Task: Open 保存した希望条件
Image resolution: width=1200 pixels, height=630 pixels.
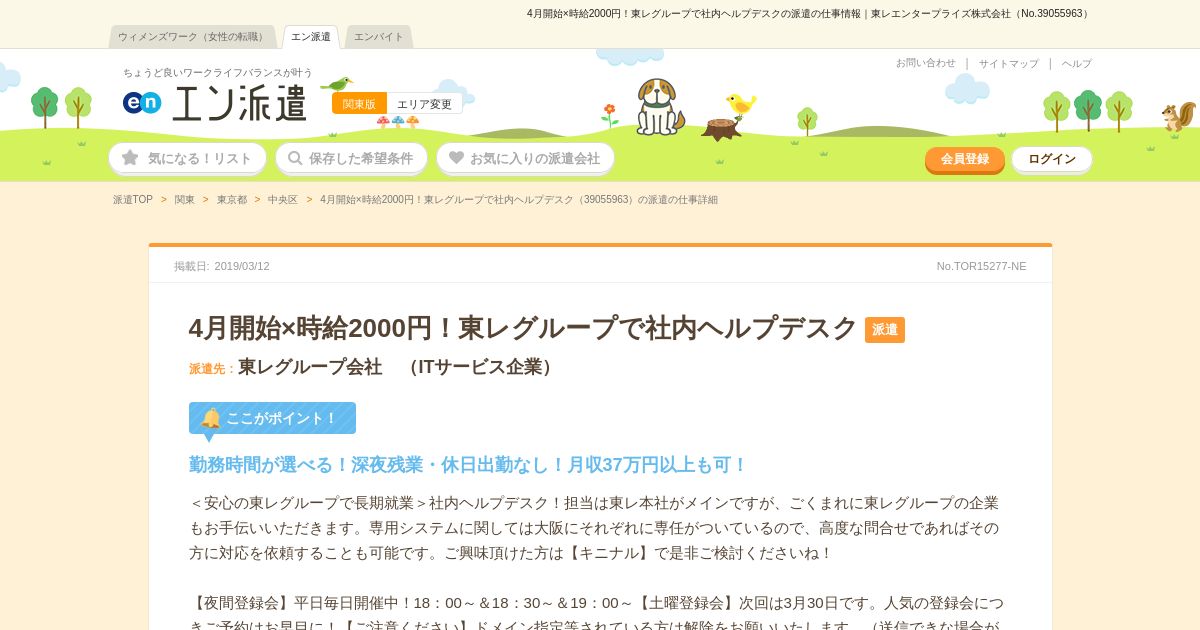Action: [351, 158]
